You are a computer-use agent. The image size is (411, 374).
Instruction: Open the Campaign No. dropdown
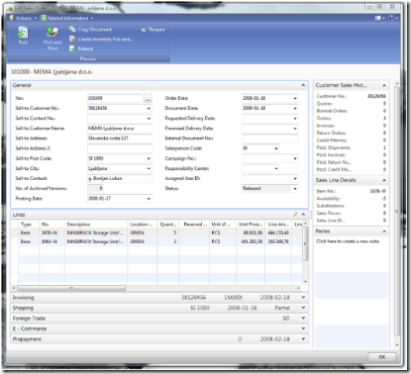(295, 159)
